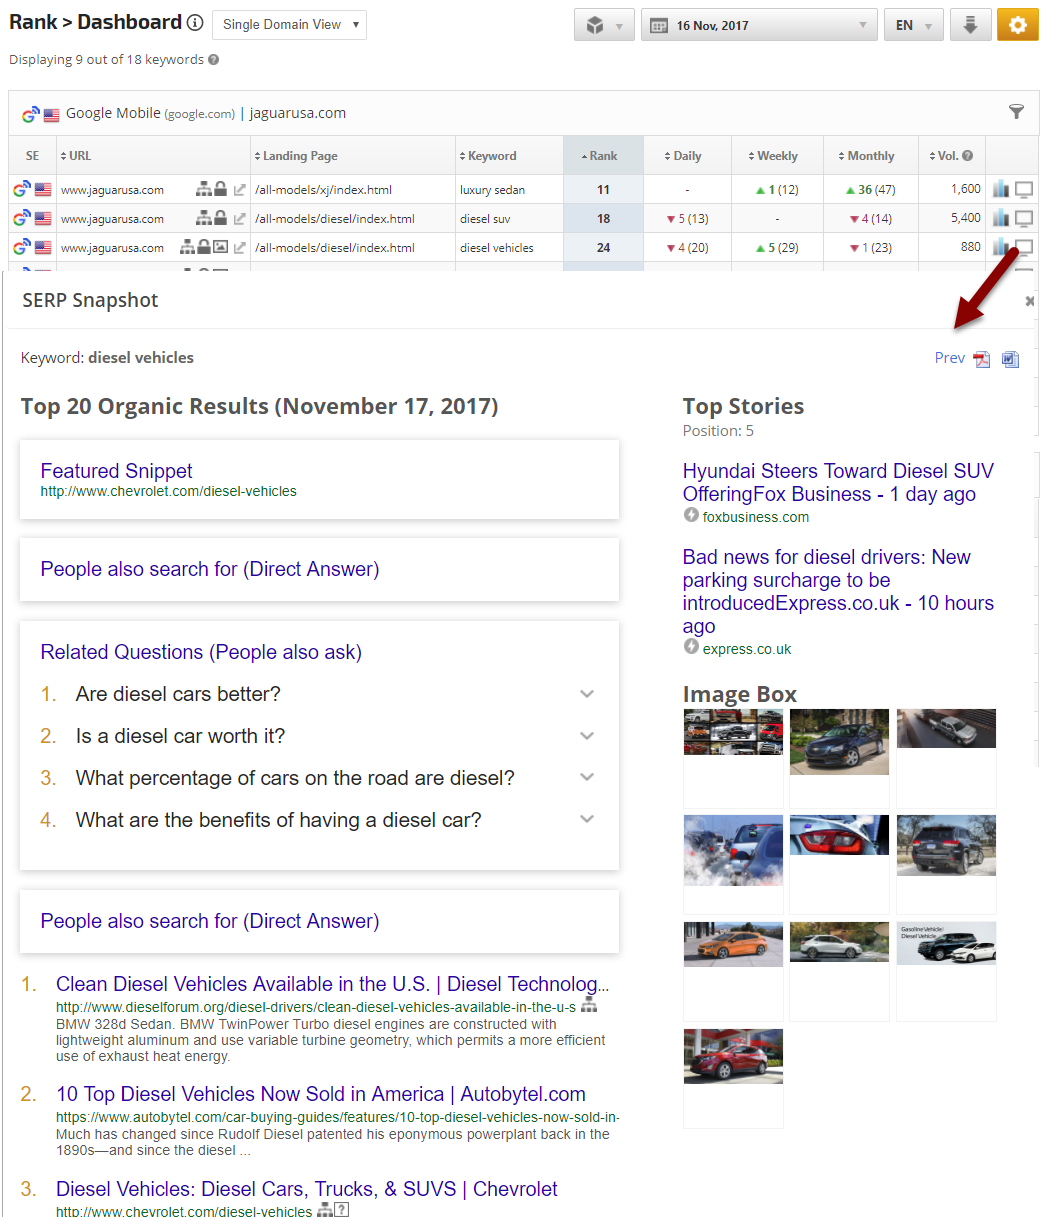The height and width of the screenshot is (1217, 1049).
Task: Sort table by Rank column
Action: click(x=599, y=156)
